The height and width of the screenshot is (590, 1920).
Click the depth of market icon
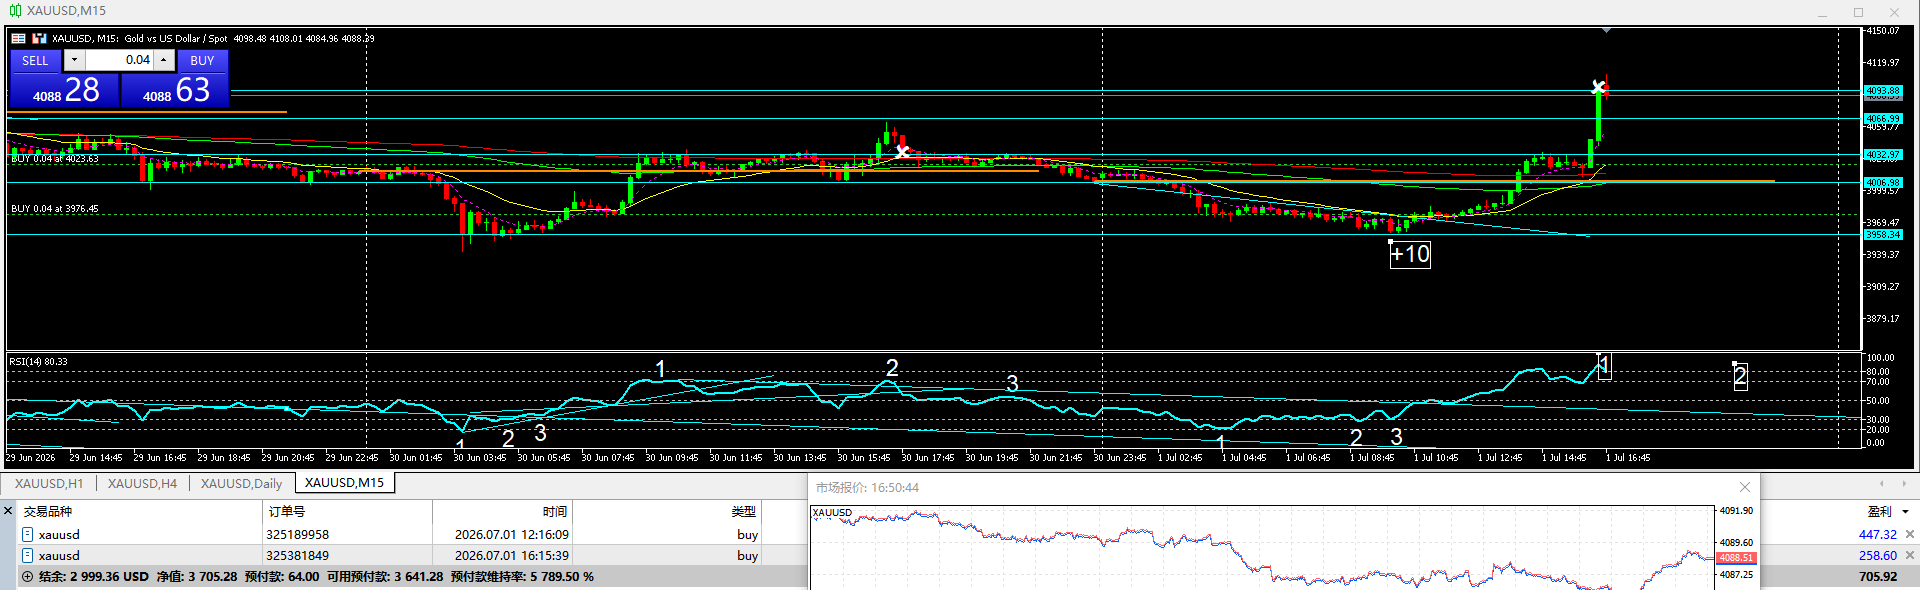tap(40, 38)
